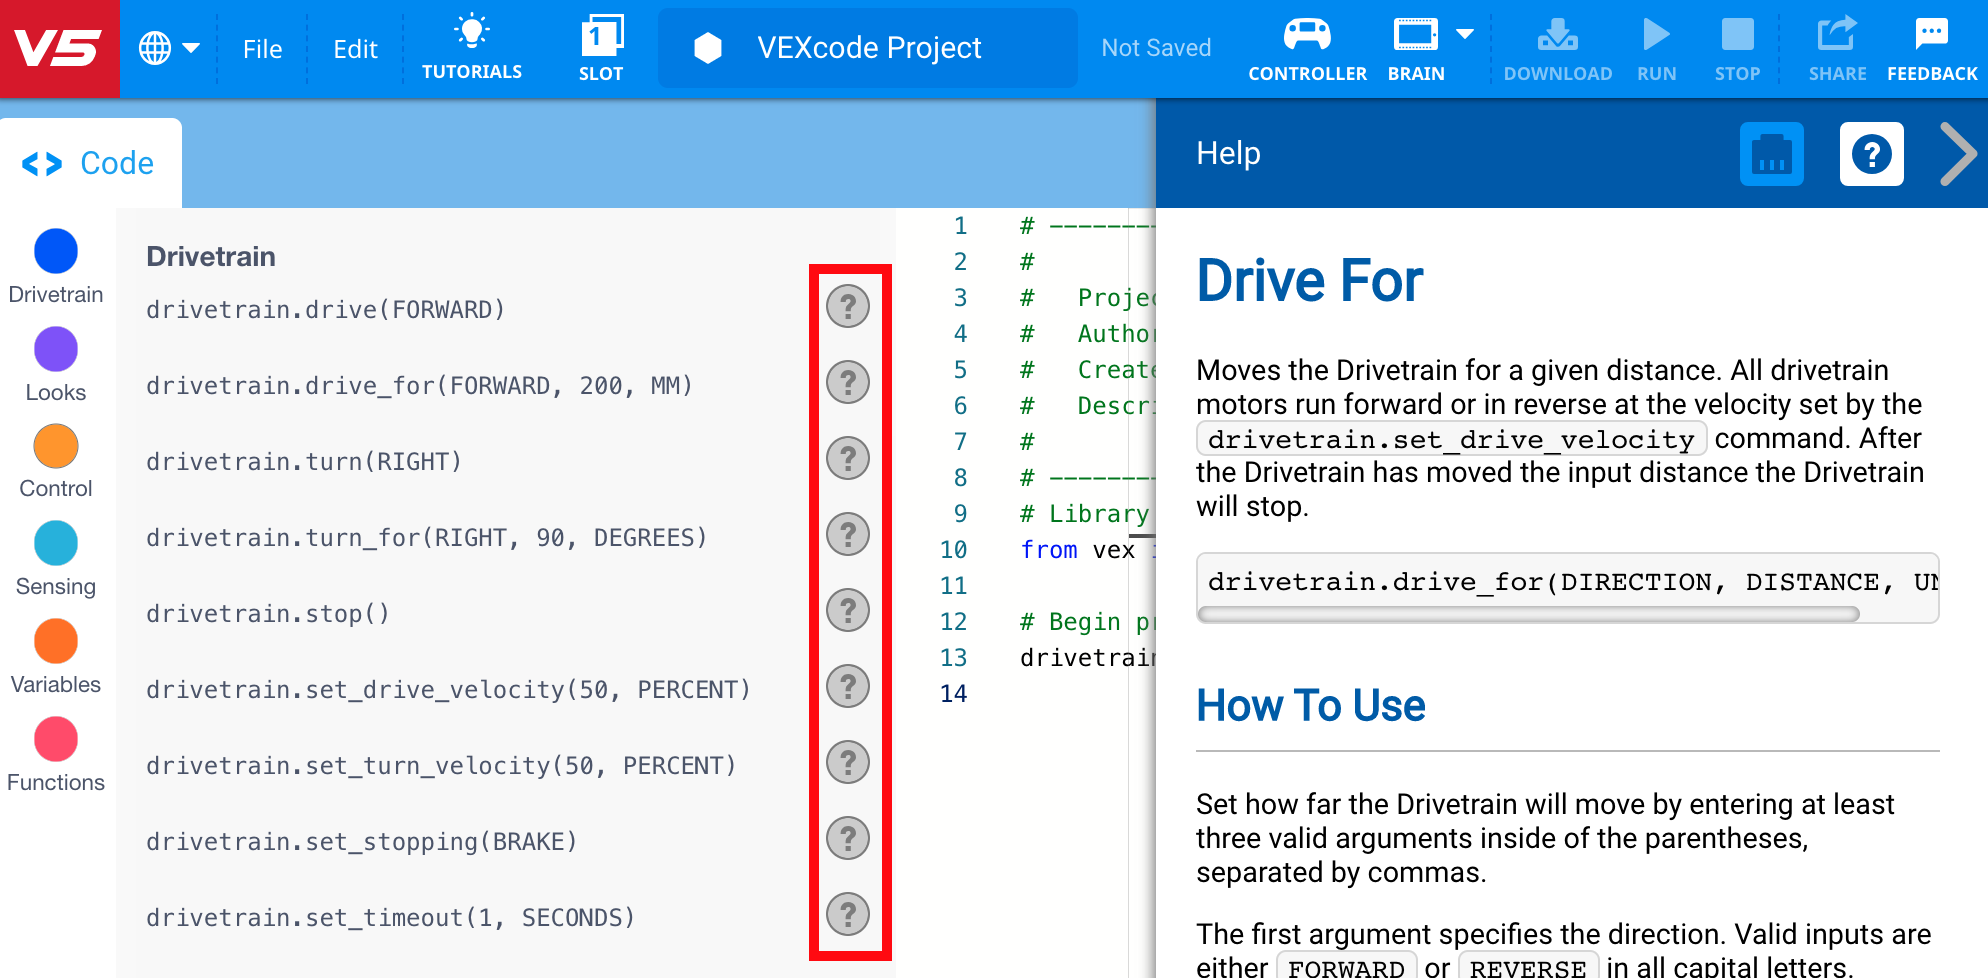
Task: Select the Functions command category
Action: pos(55,739)
